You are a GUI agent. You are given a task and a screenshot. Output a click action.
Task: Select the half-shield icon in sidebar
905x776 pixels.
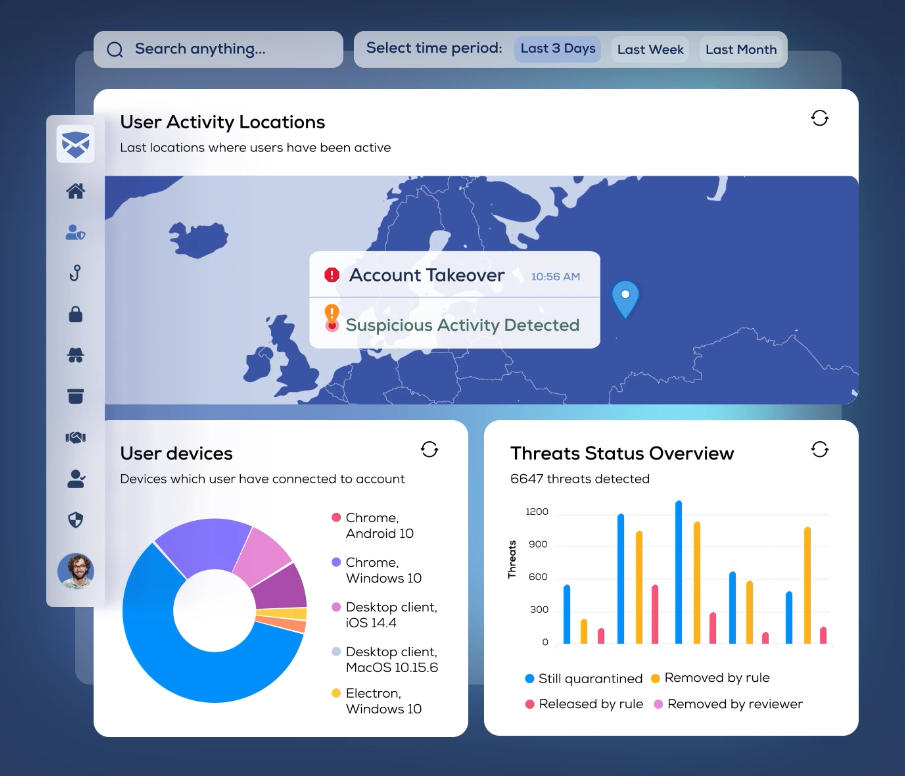point(76,520)
